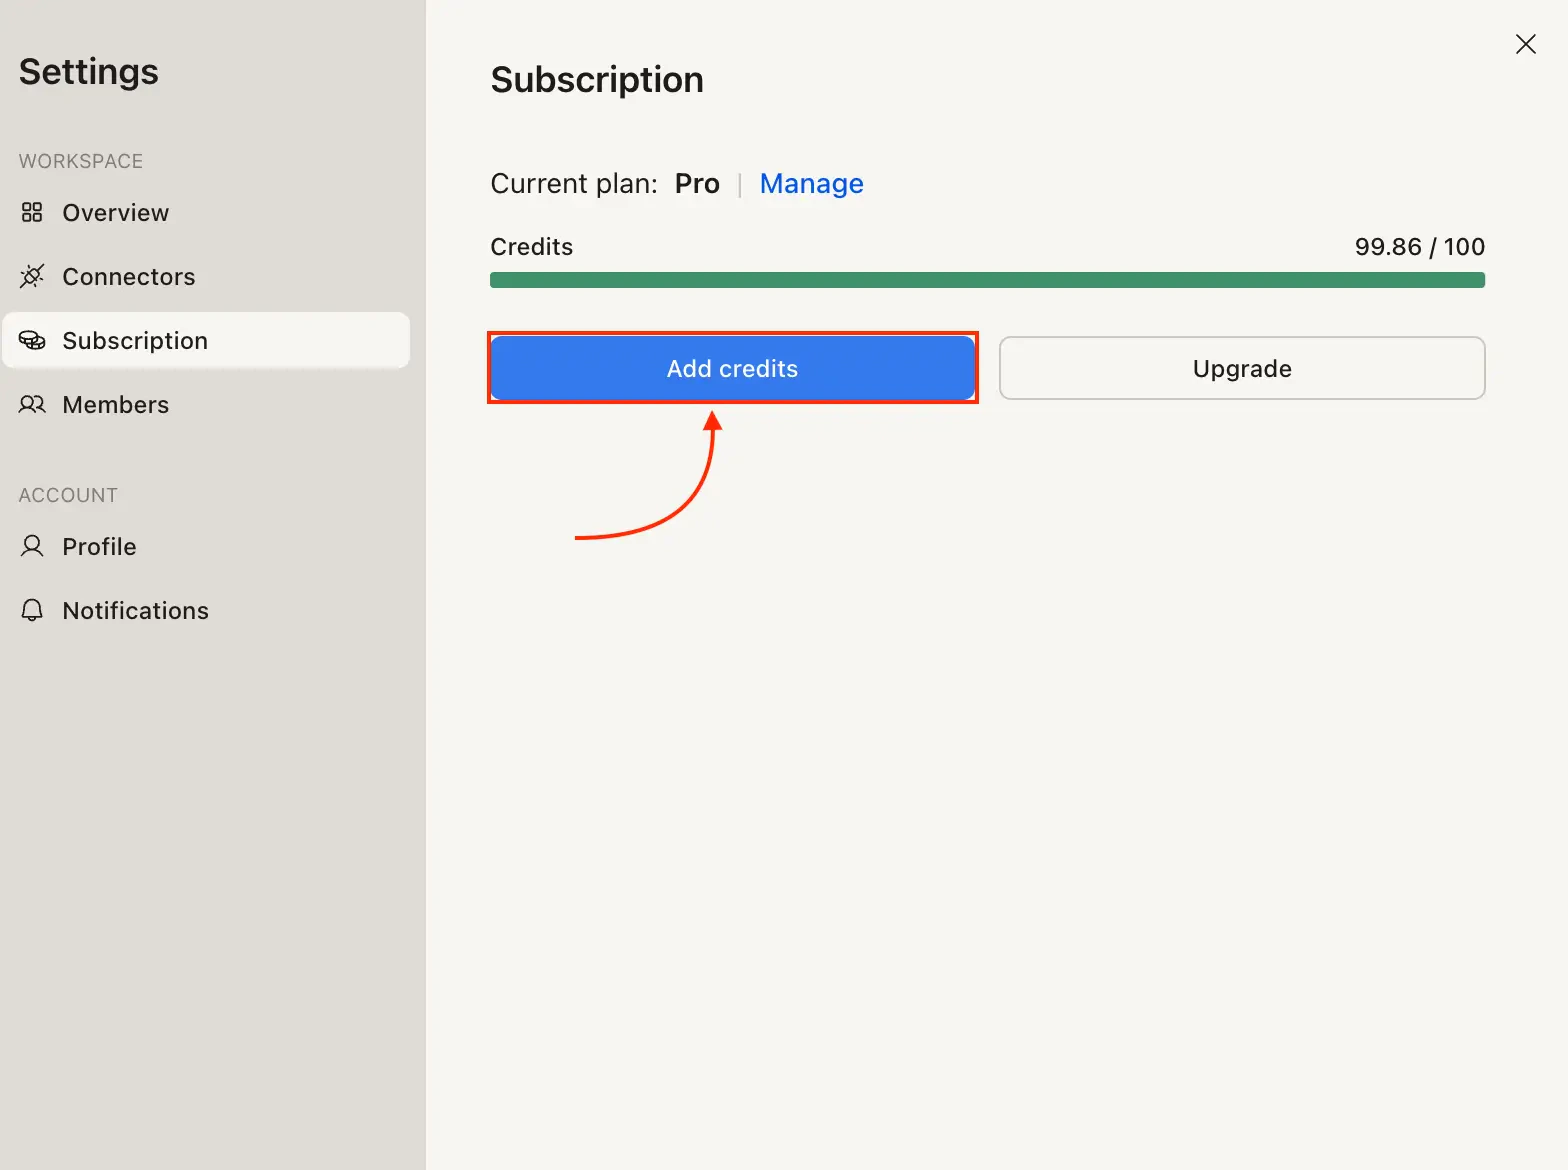Click the Settings sidebar title
The width and height of the screenshot is (1568, 1170).
88,71
